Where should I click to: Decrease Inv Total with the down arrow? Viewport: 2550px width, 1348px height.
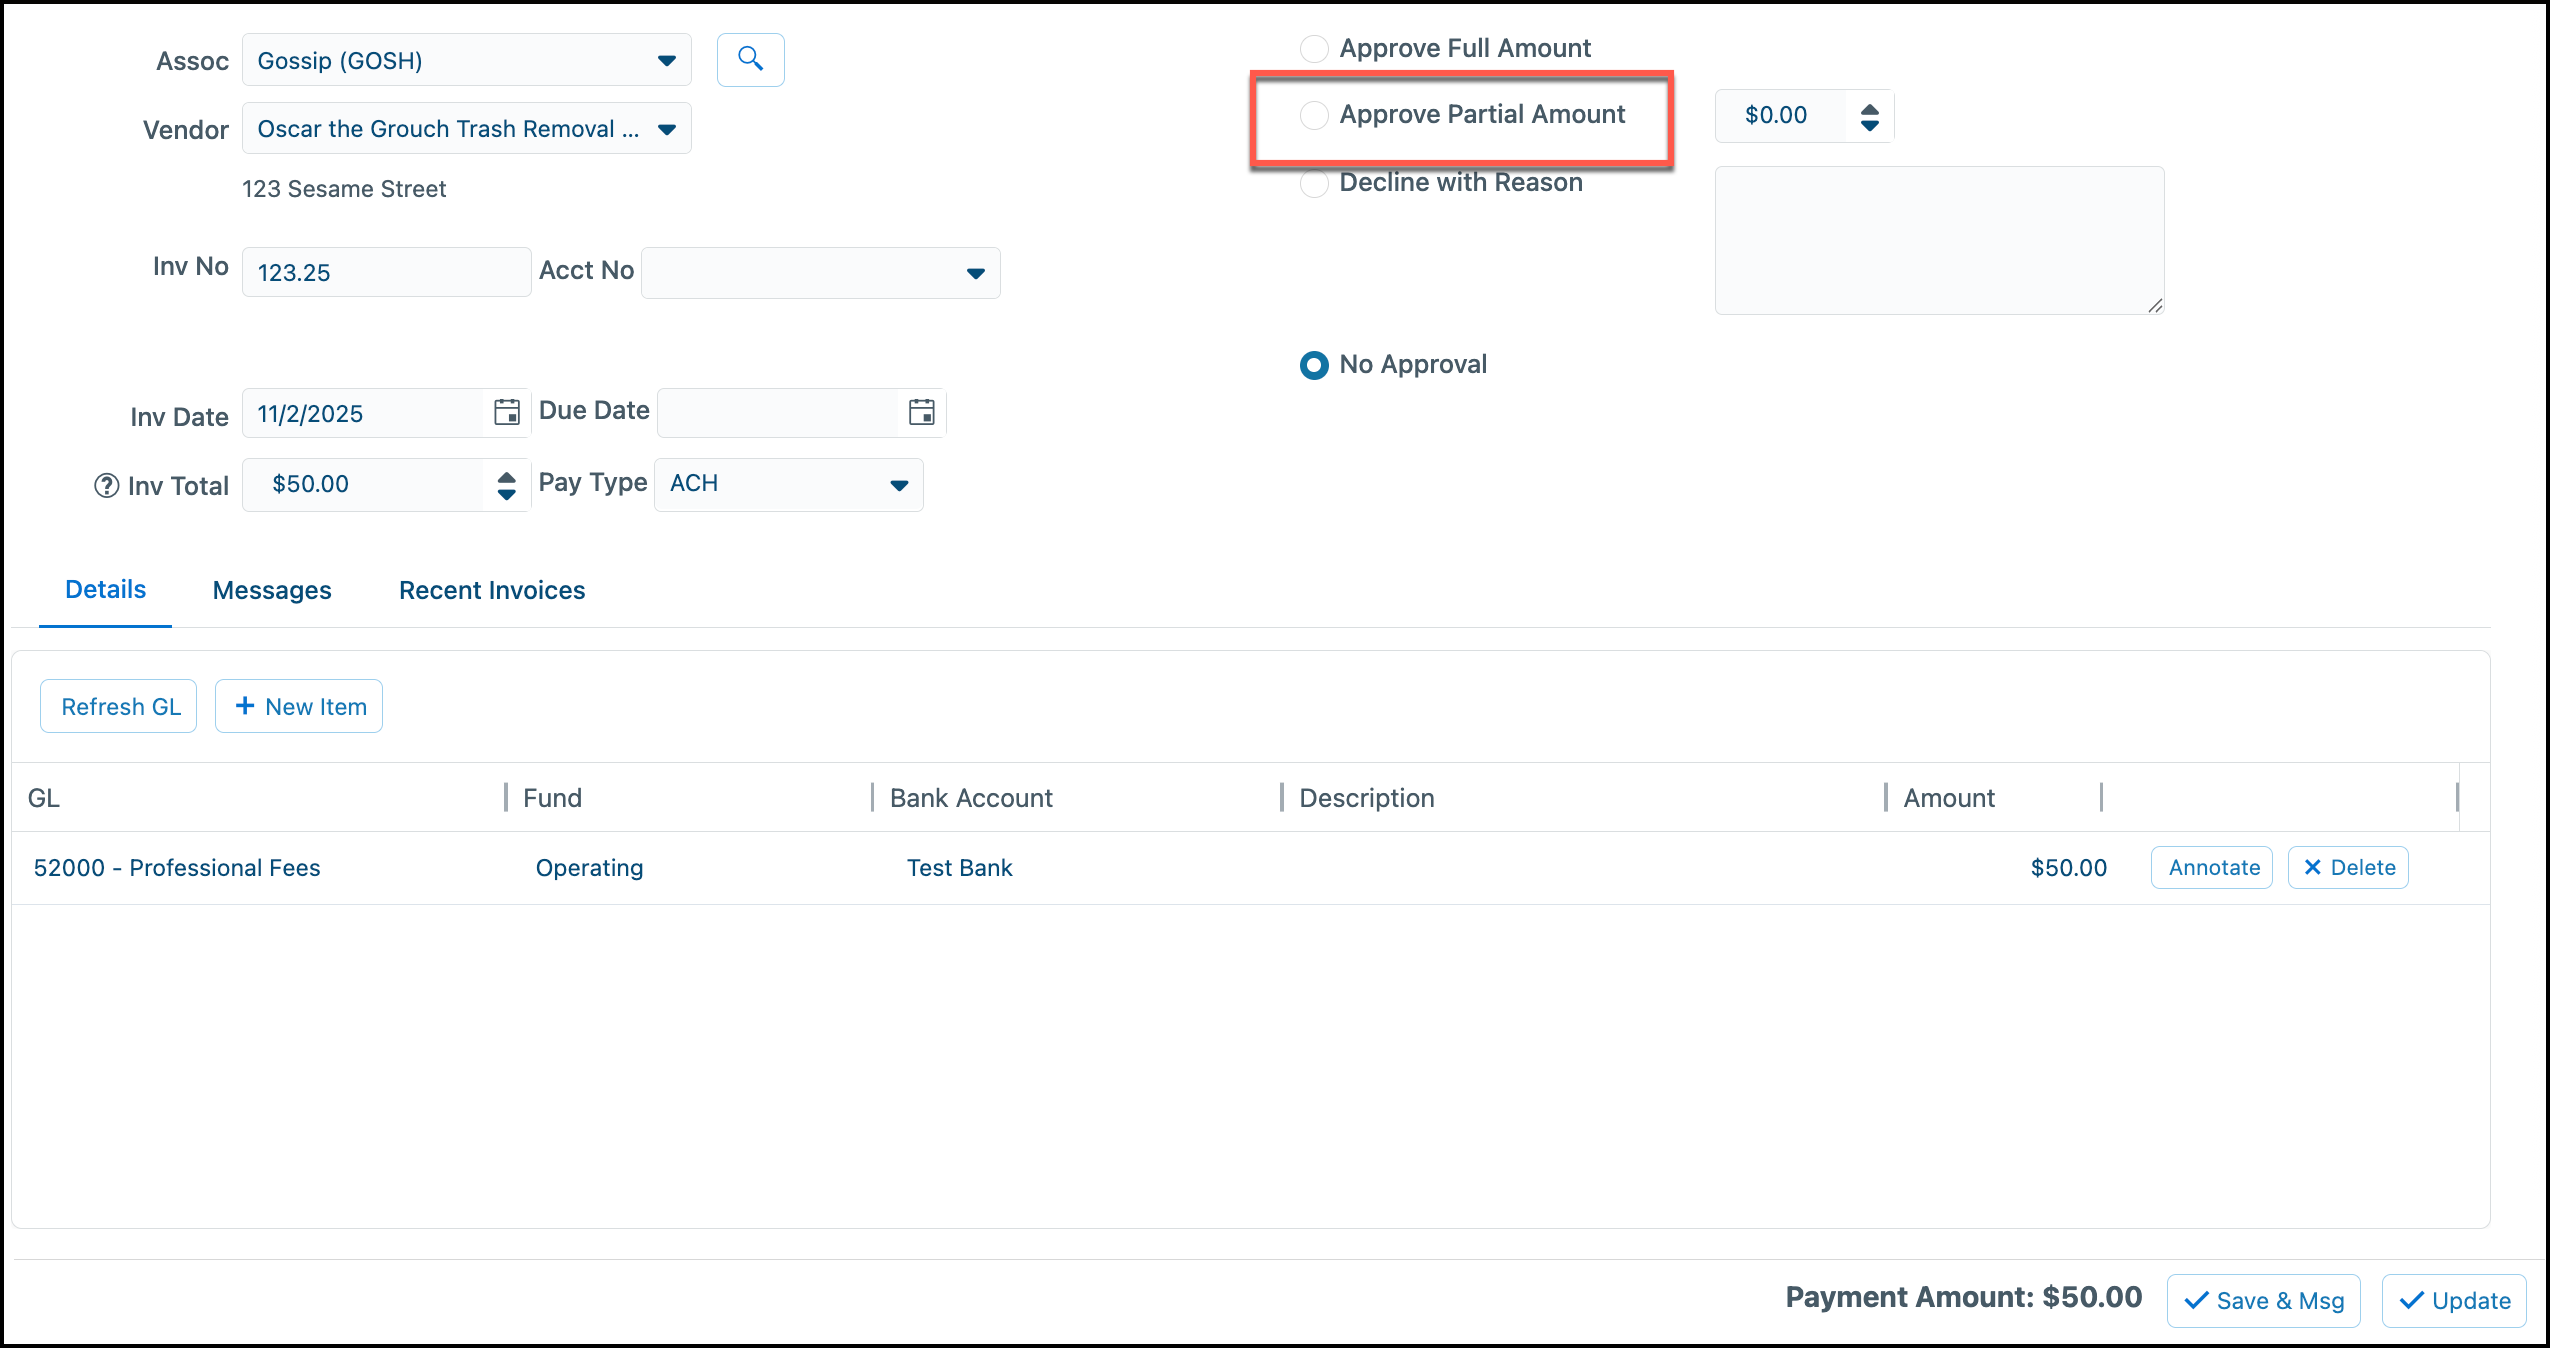pyautogui.click(x=507, y=494)
